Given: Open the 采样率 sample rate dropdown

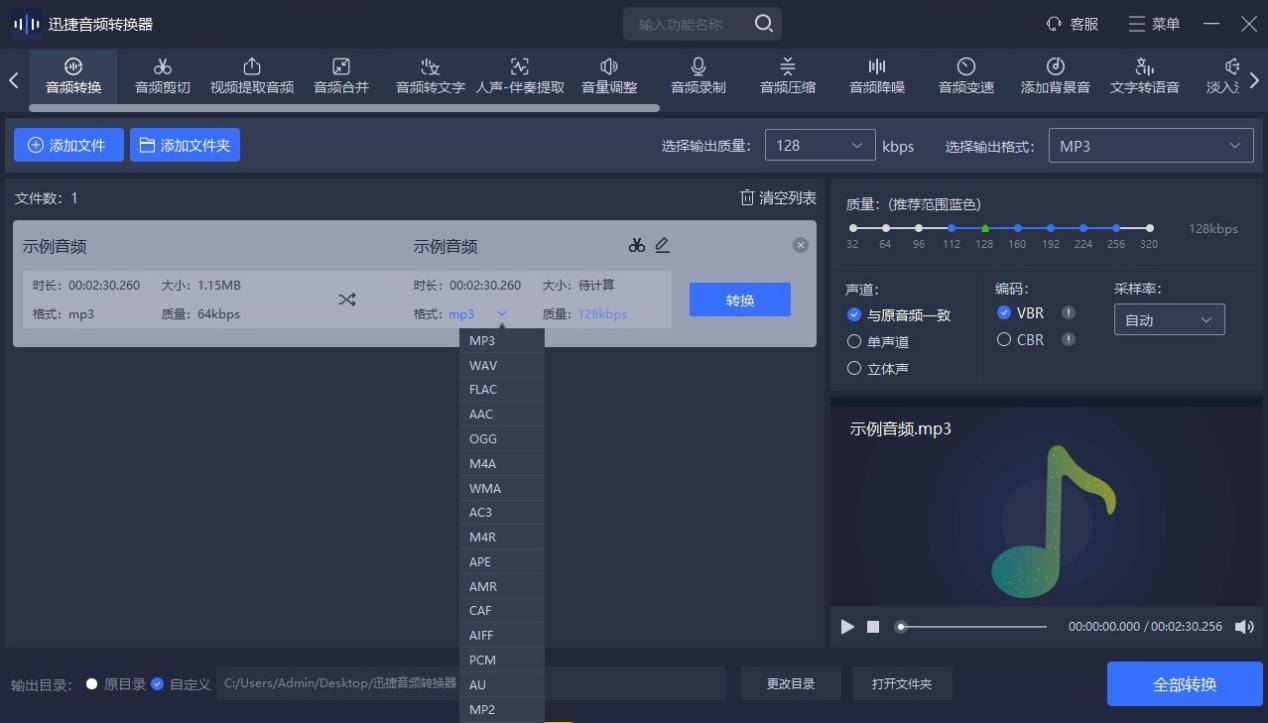Looking at the screenshot, I should (x=1168, y=319).
